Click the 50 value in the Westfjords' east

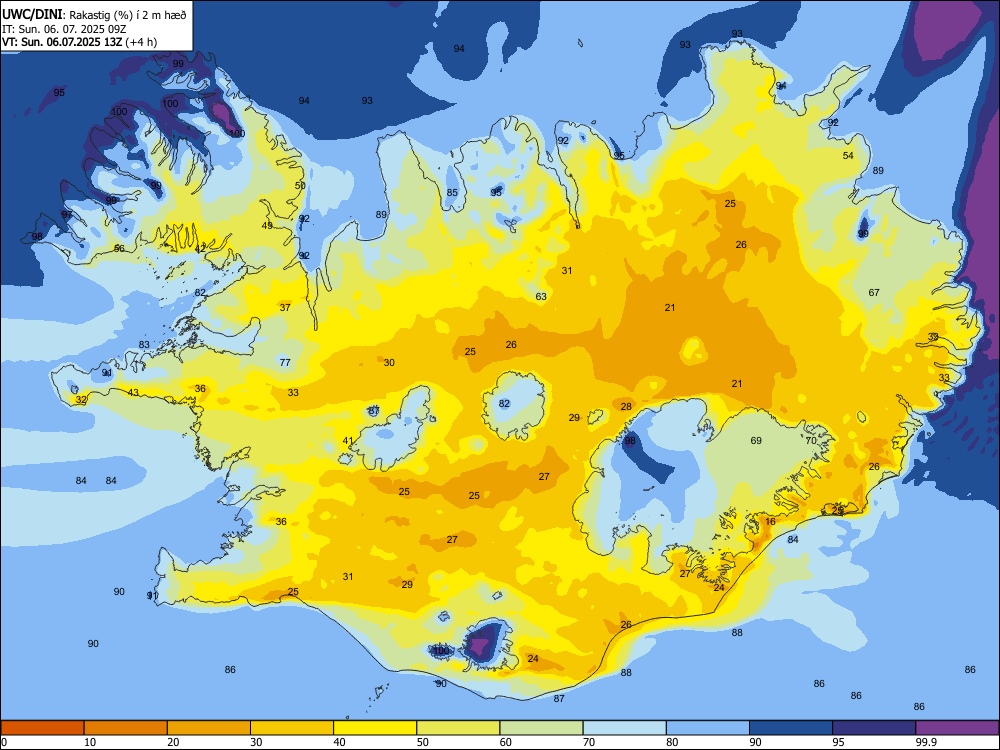[300, 186]
